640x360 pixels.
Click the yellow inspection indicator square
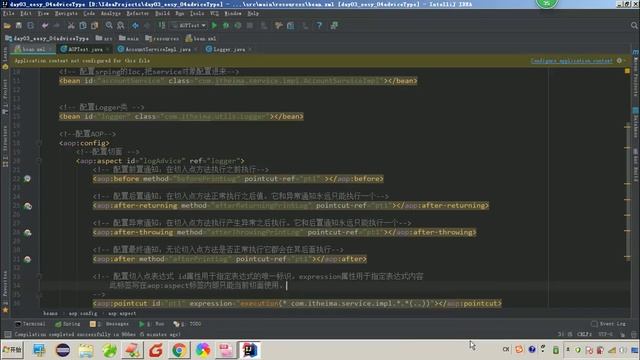(627, 71)
